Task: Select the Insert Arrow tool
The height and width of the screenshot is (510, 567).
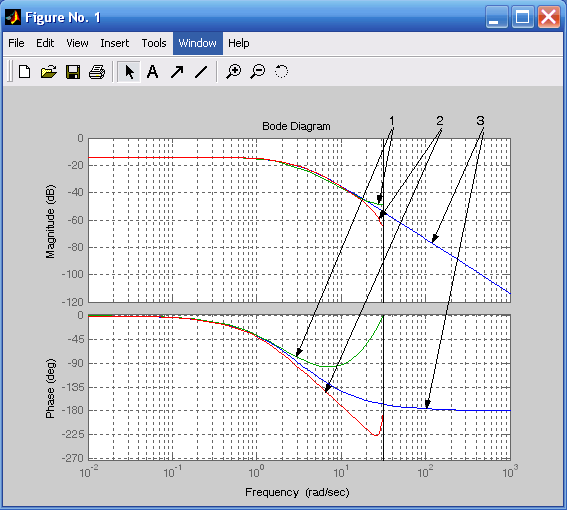Action: [177, 72]
